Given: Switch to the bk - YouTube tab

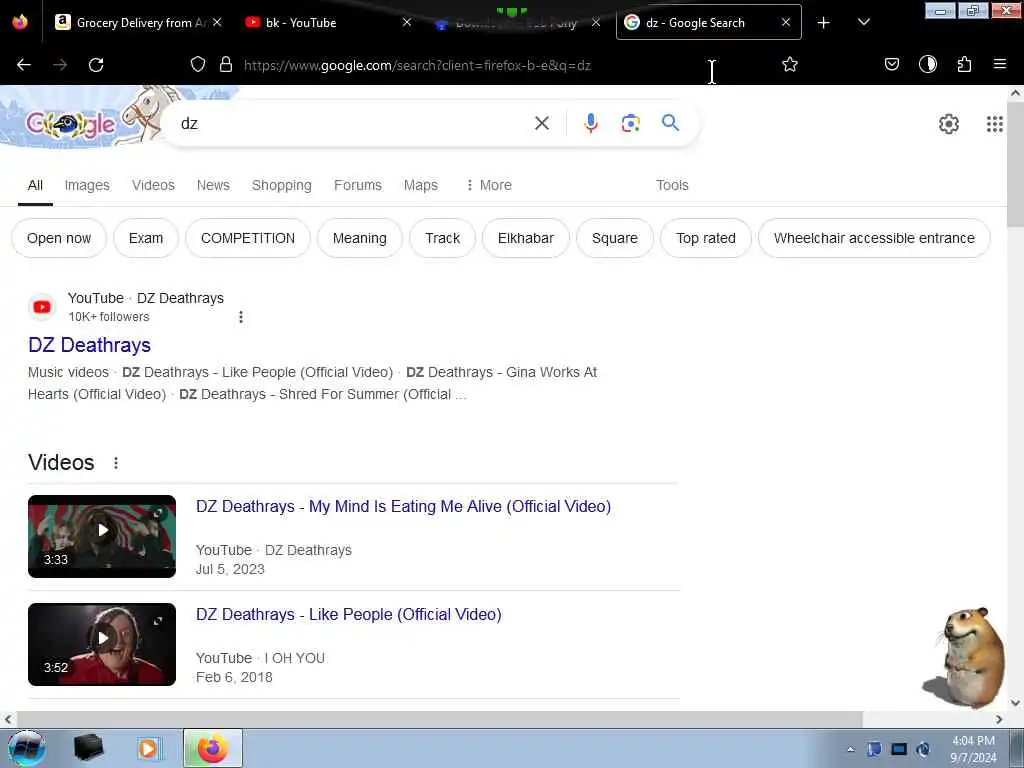Looking at the screenshot, I should (320, 23).
